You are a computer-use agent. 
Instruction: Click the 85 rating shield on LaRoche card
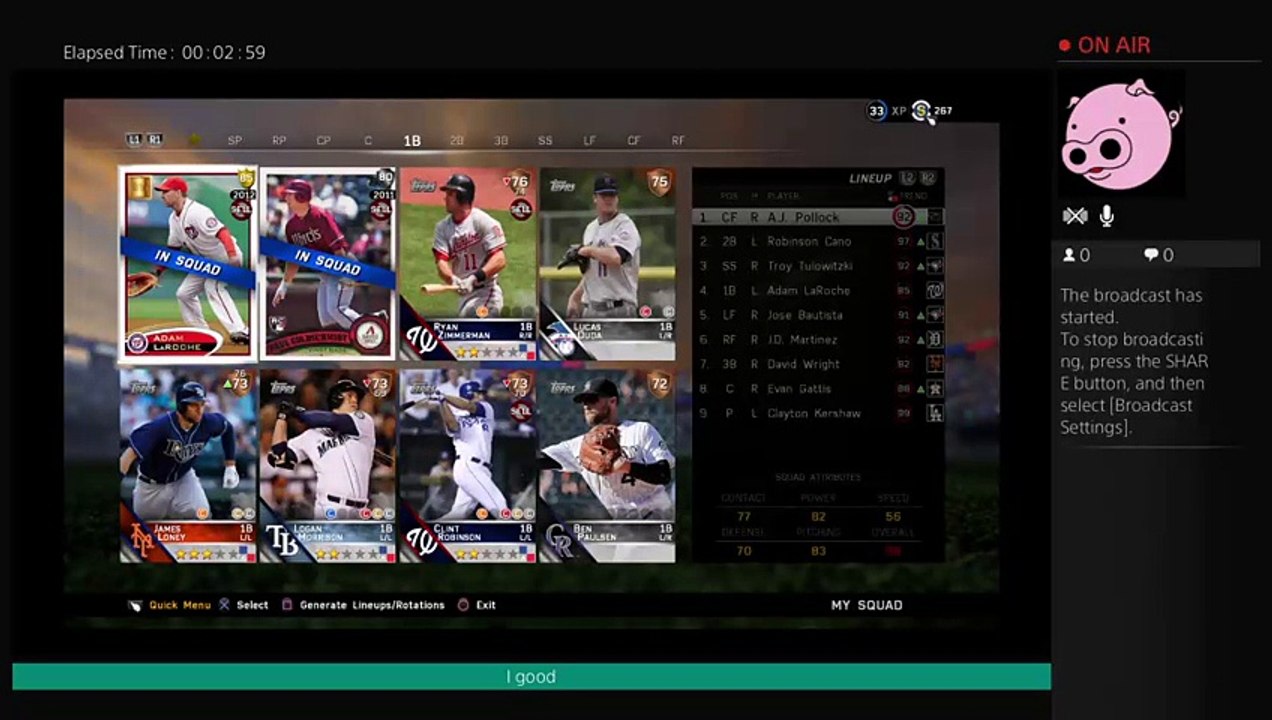pyautogui.click(x=245, y=179)
